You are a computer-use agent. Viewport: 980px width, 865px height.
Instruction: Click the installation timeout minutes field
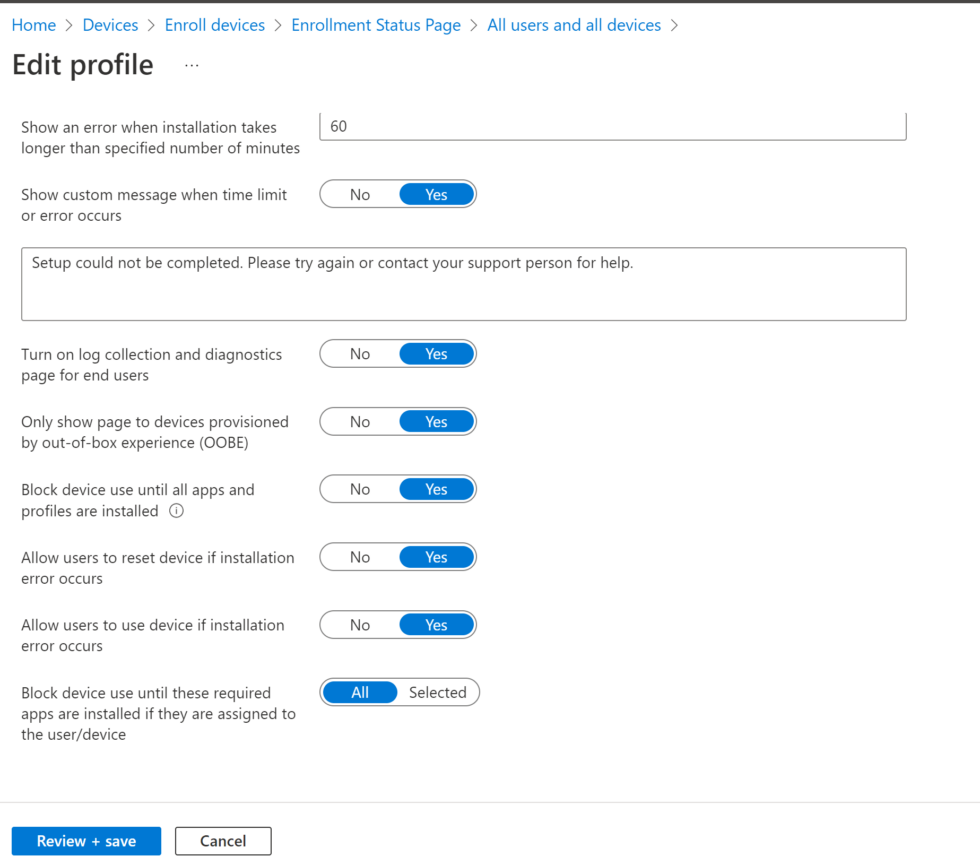[x=612, y=126]
